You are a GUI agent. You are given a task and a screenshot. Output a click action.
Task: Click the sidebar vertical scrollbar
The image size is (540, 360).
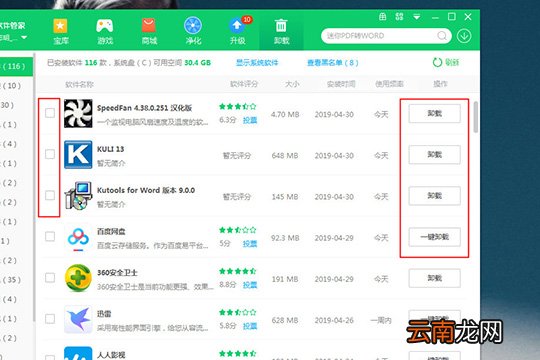(34, 186)
